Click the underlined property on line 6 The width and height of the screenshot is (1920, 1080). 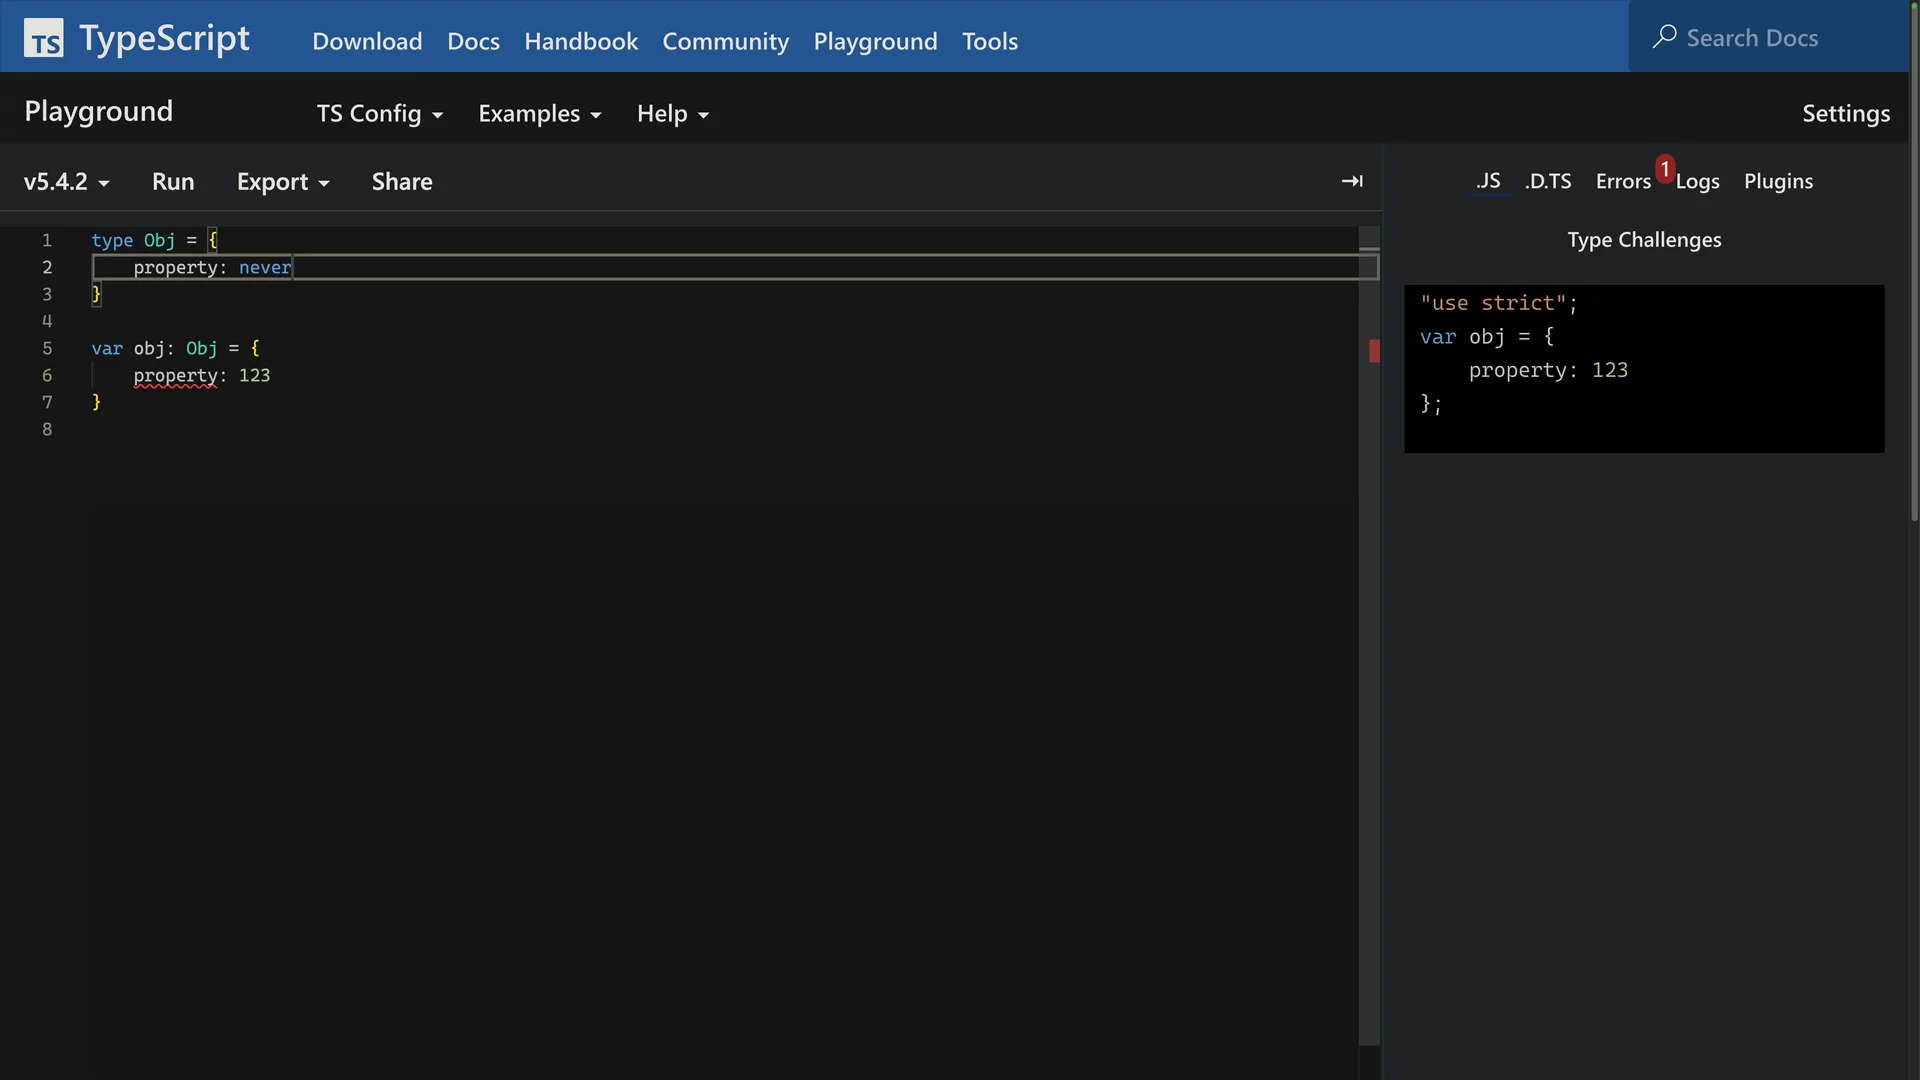(x=175, y=376)
